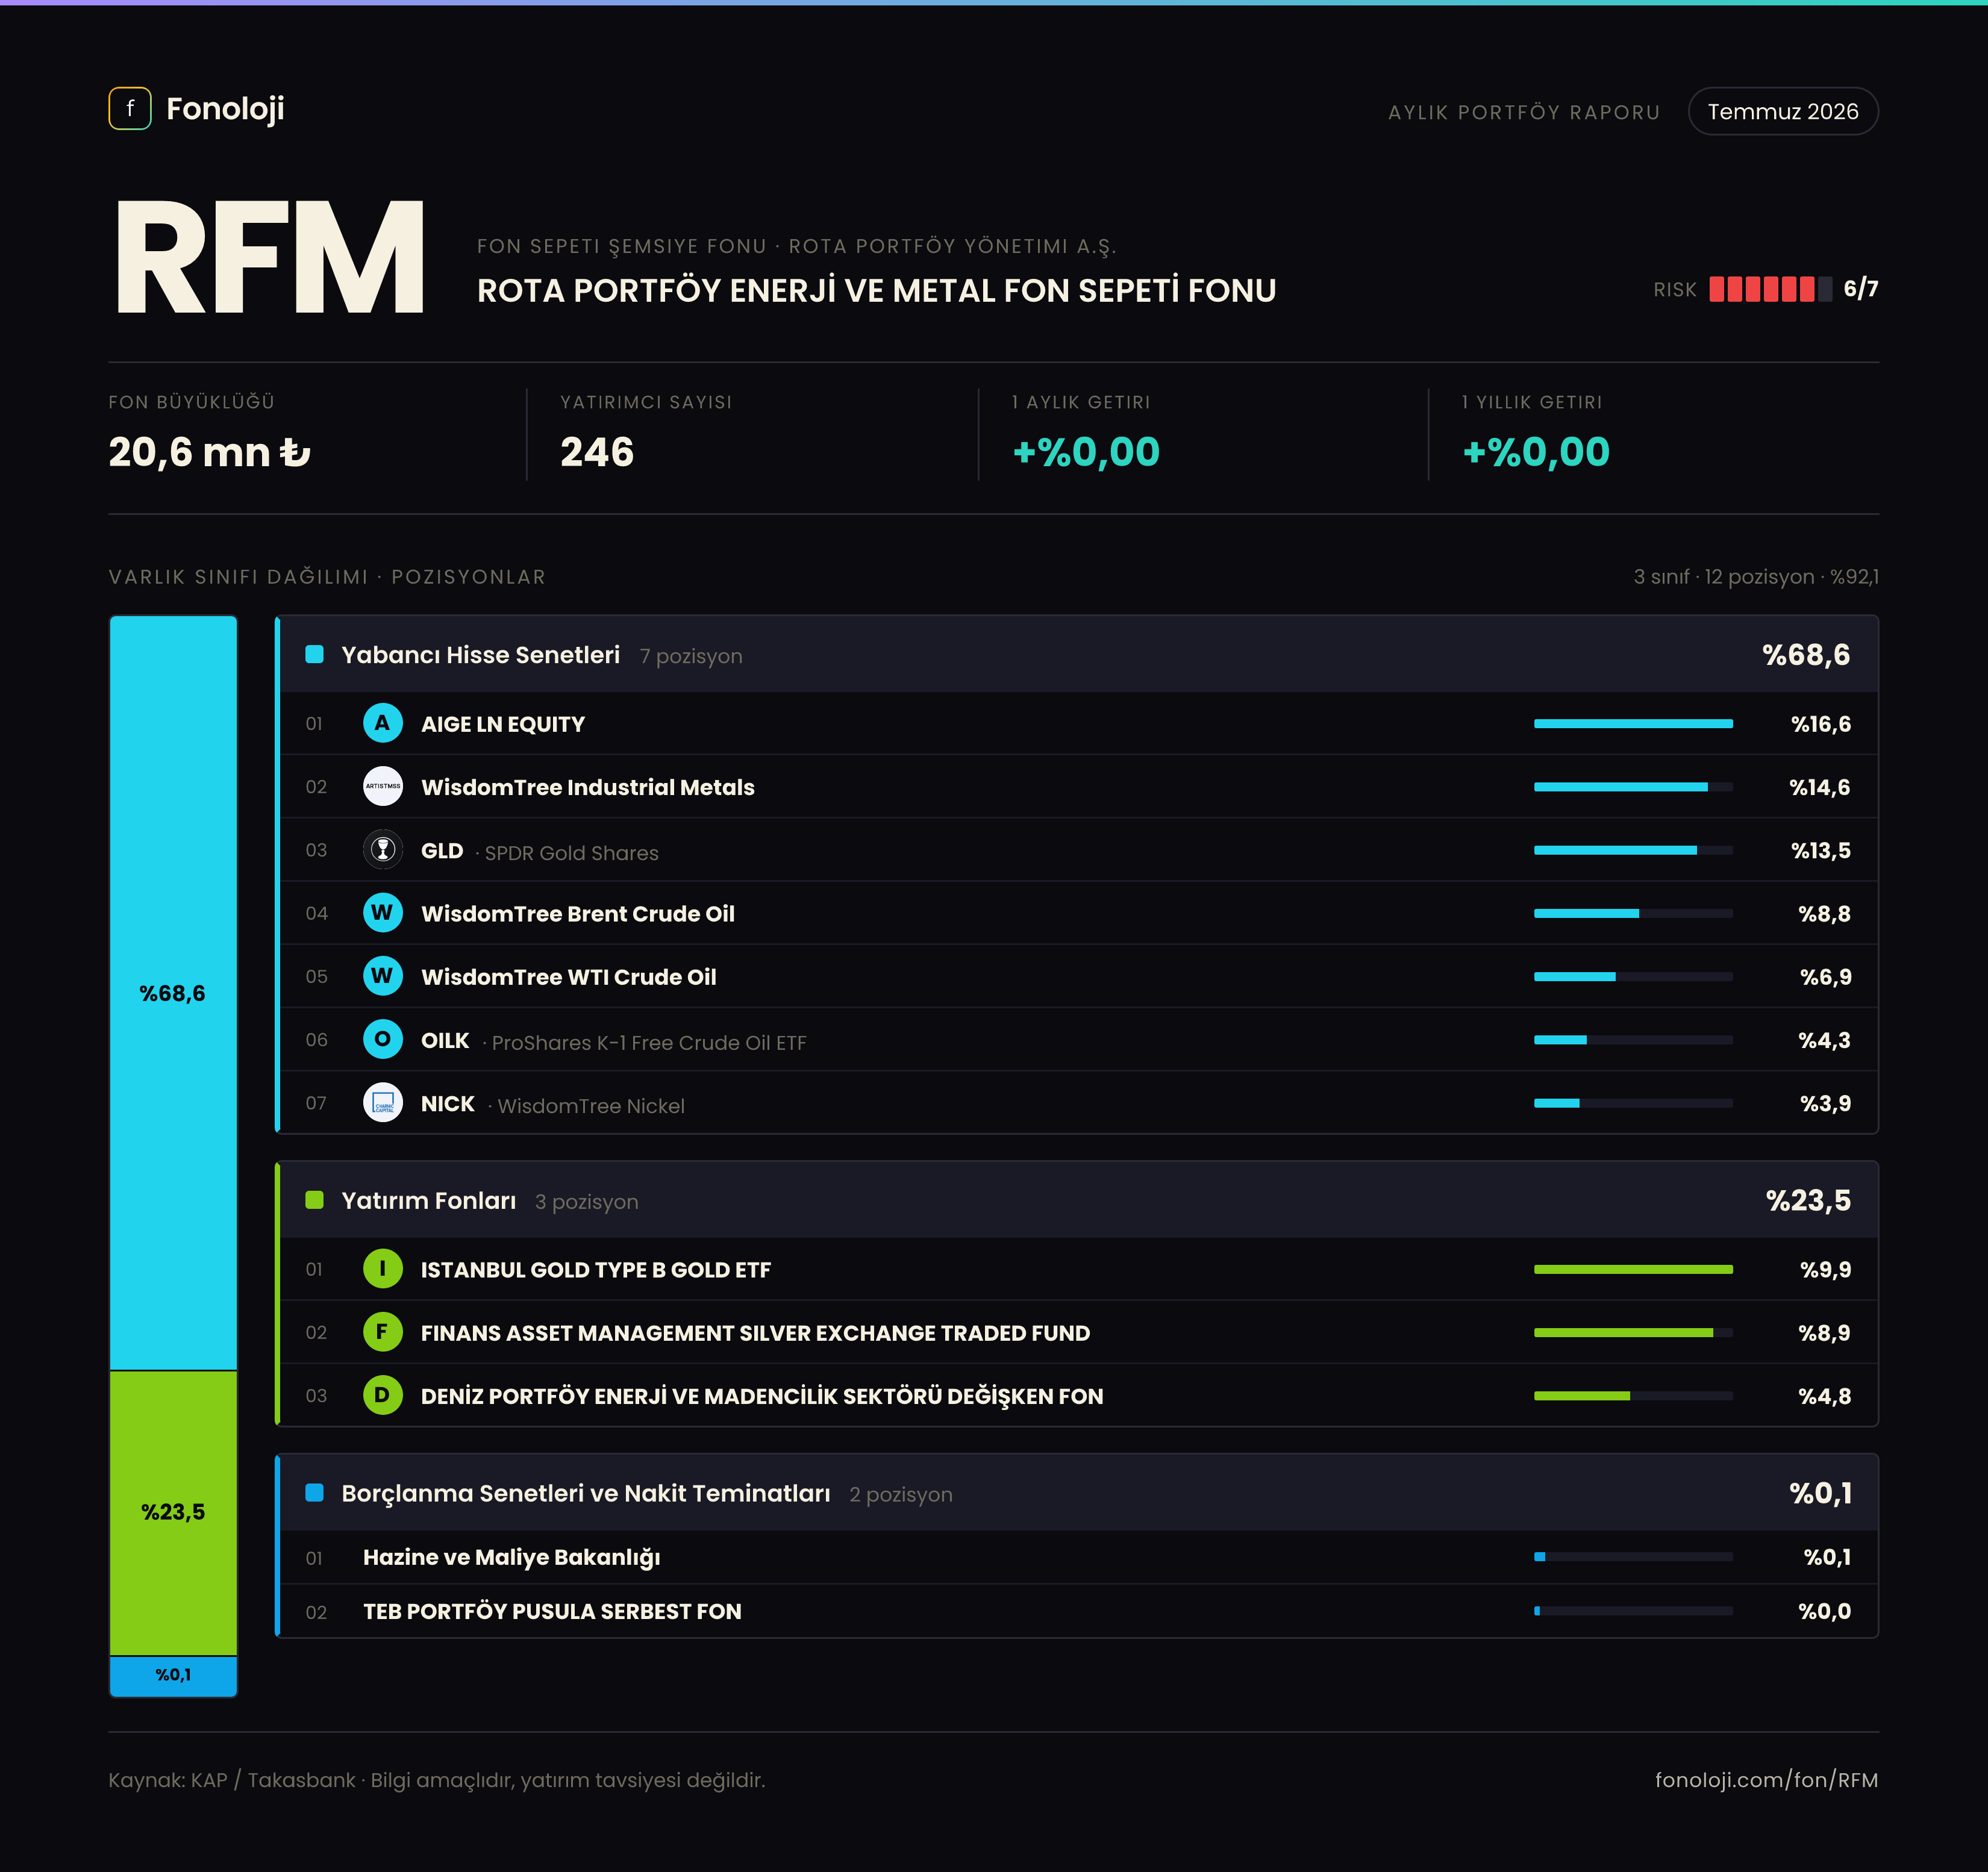1988x1872 pixels.
Task: Click the WisdomTree Nickel weight bar
Action: pyautogui.click(x=1633, y=1103)
